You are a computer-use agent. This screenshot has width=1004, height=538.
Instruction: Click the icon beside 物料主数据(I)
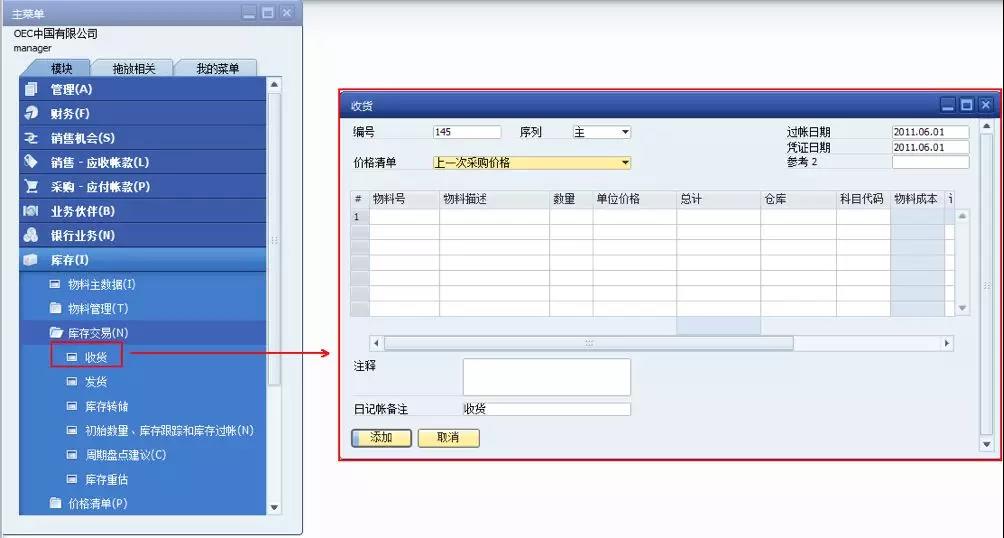(x=56, y=284)
